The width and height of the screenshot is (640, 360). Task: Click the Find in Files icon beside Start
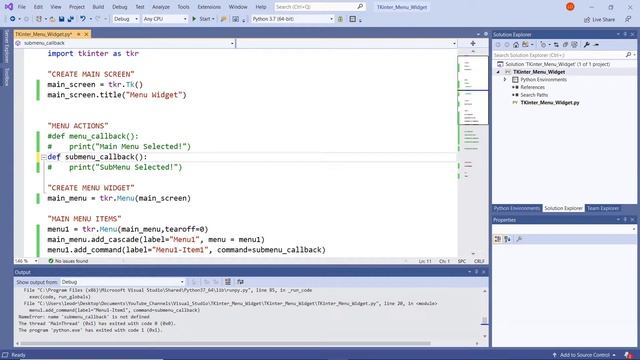pos(223,19)
